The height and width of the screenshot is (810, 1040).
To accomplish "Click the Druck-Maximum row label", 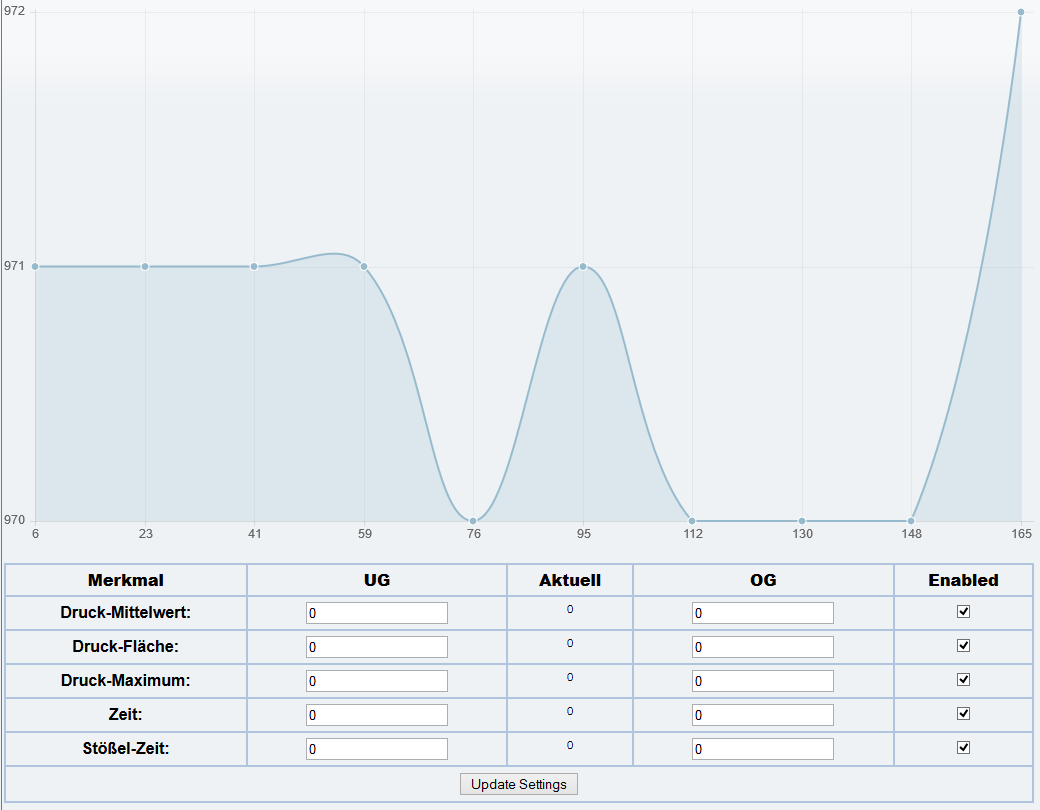I will pyautogui.click(x=125, y=680).
